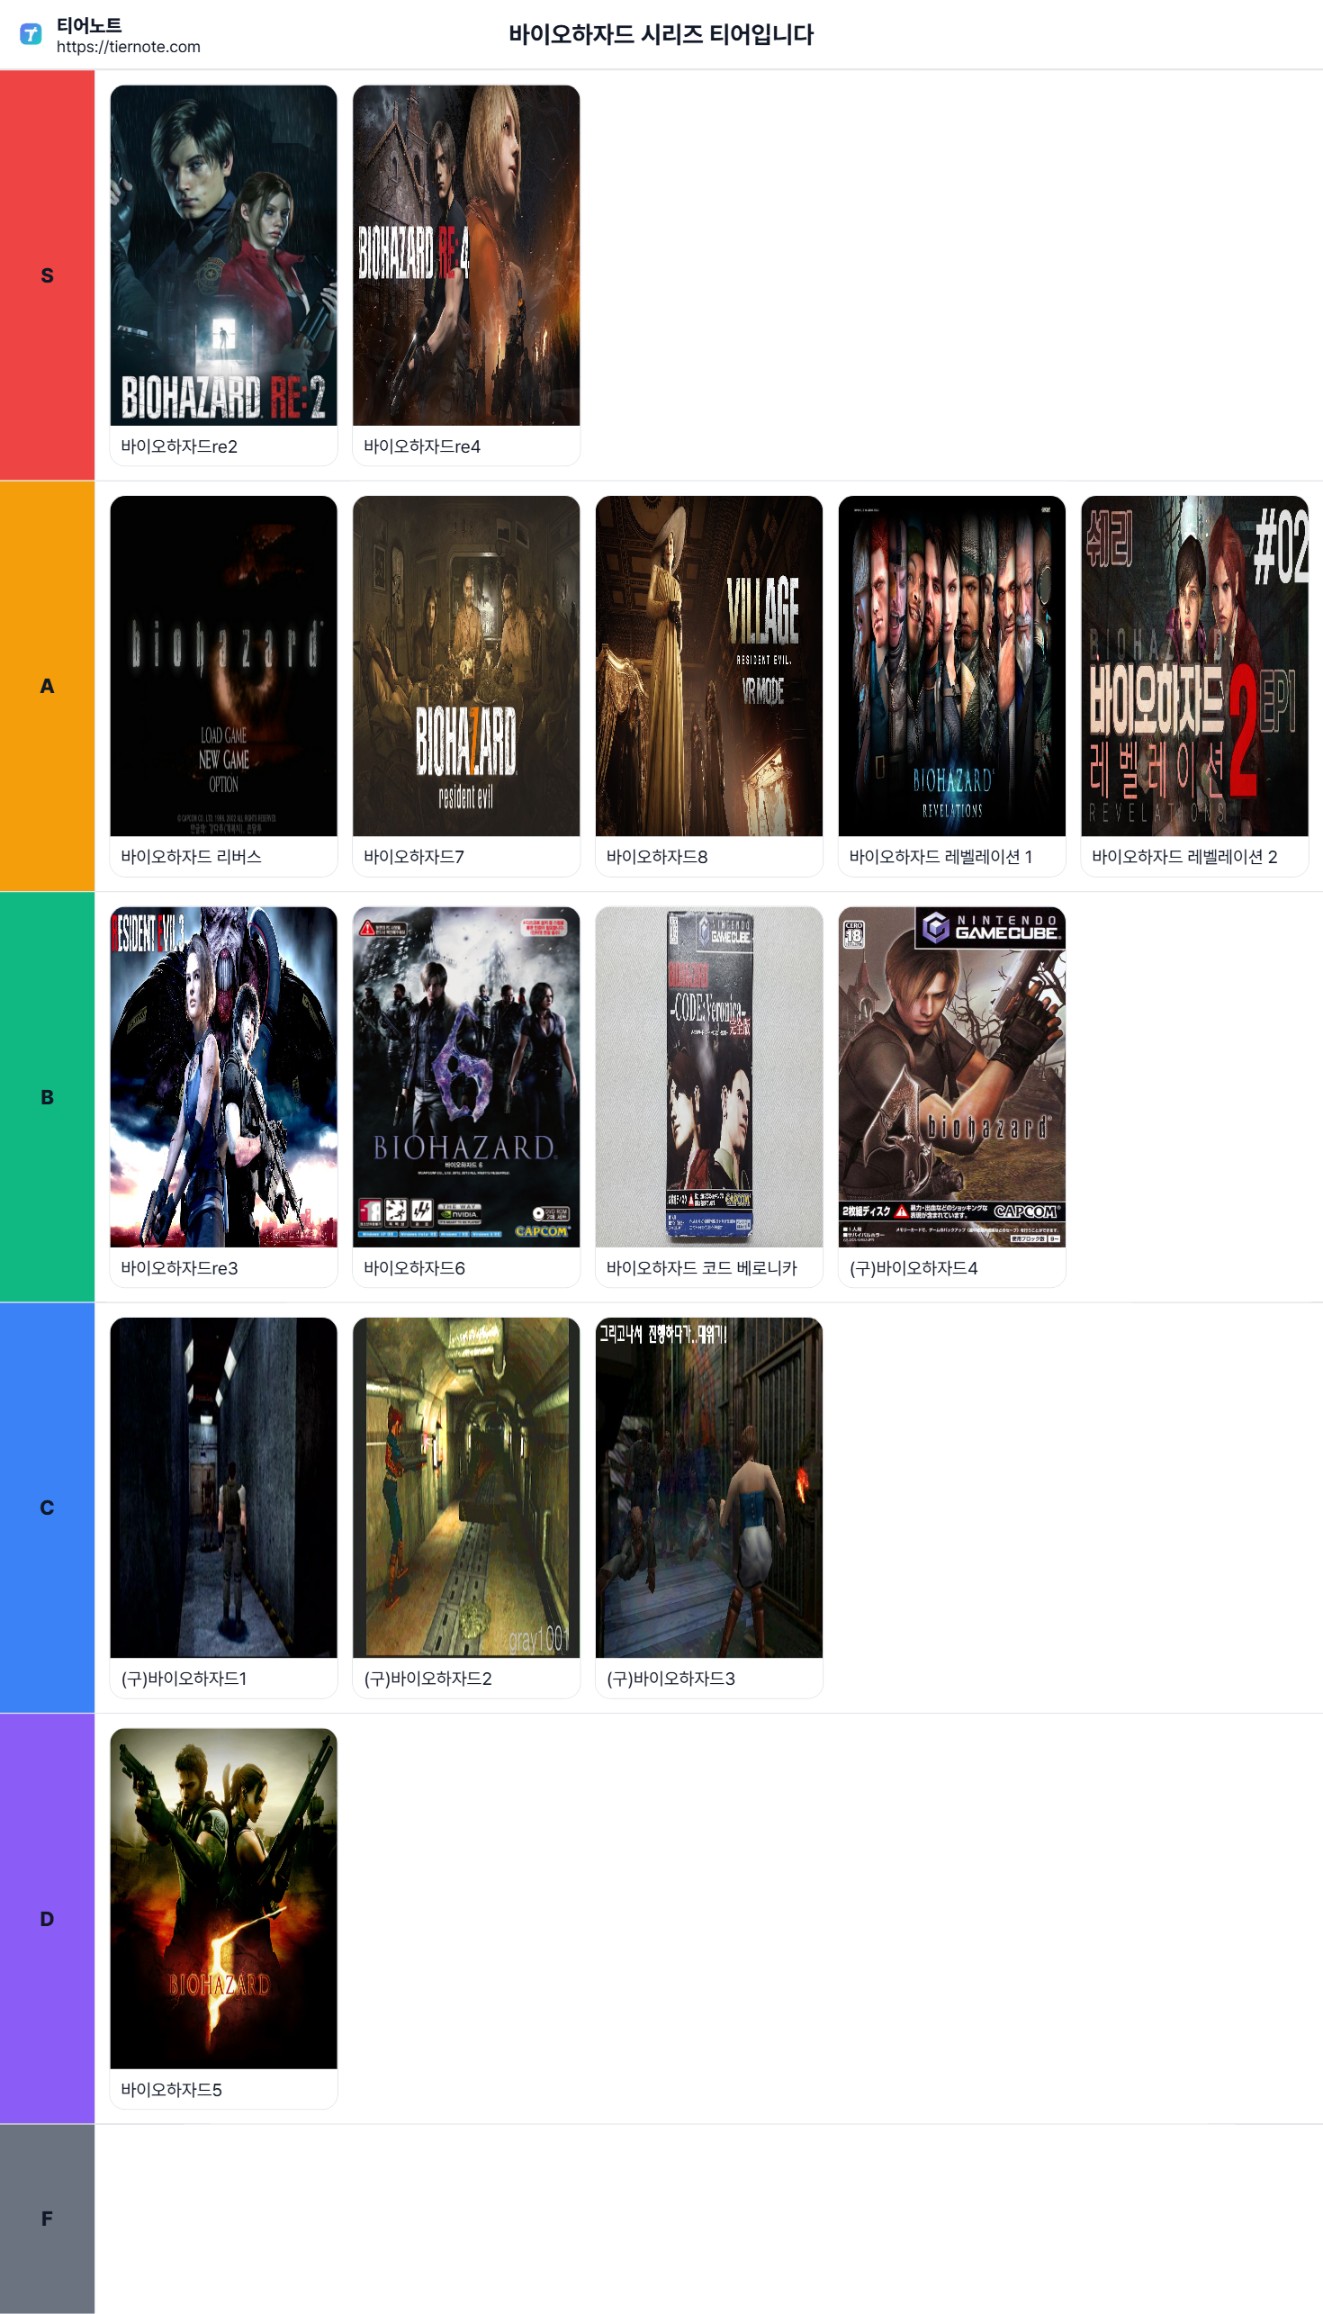The height and width of the screenshot is (2314, 1323).
Task: Select the 레벨레이션 2 thumbnail
Action: tap(1194, 666)
